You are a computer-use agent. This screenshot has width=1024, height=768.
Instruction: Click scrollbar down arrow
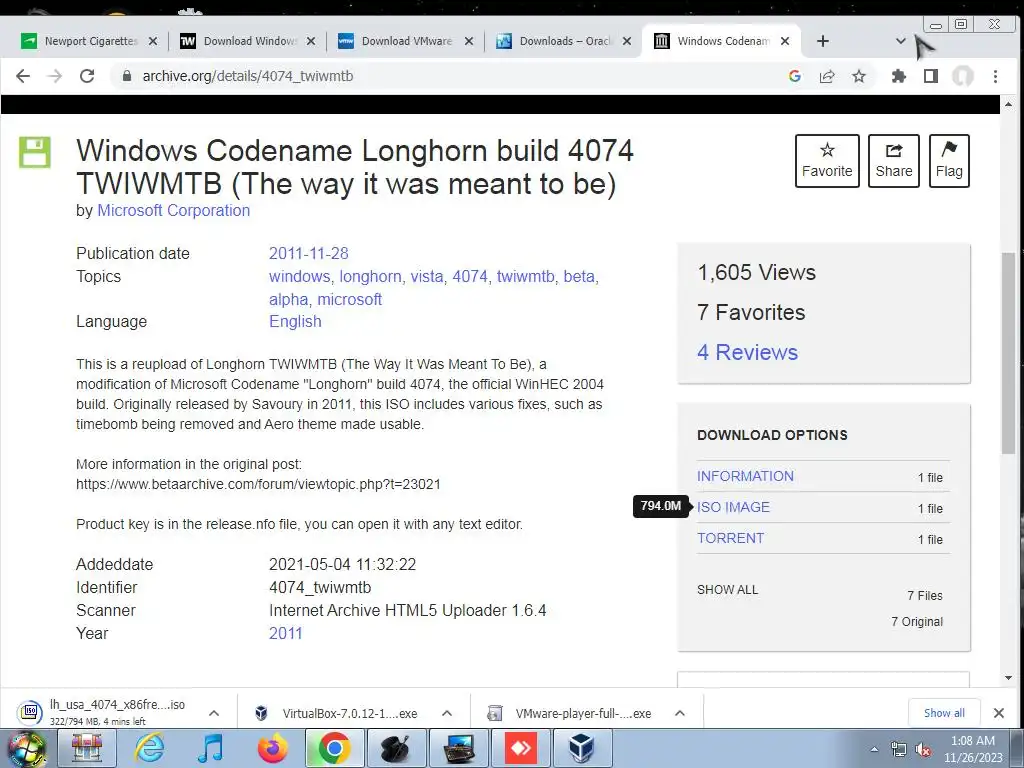[1008, 679]
